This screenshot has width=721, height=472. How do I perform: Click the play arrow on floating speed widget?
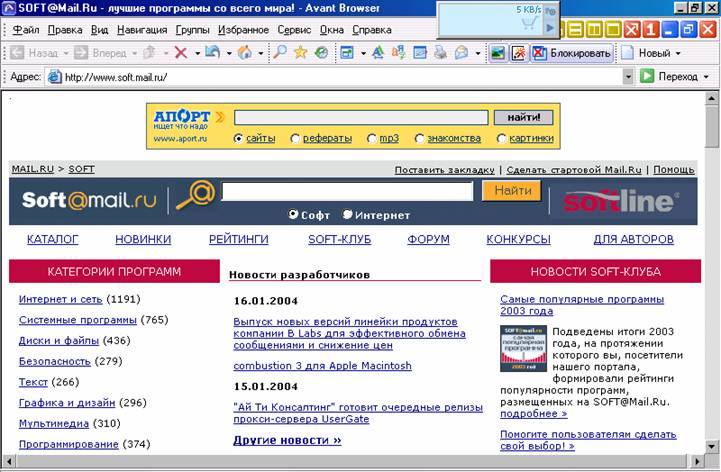(550, 28)
